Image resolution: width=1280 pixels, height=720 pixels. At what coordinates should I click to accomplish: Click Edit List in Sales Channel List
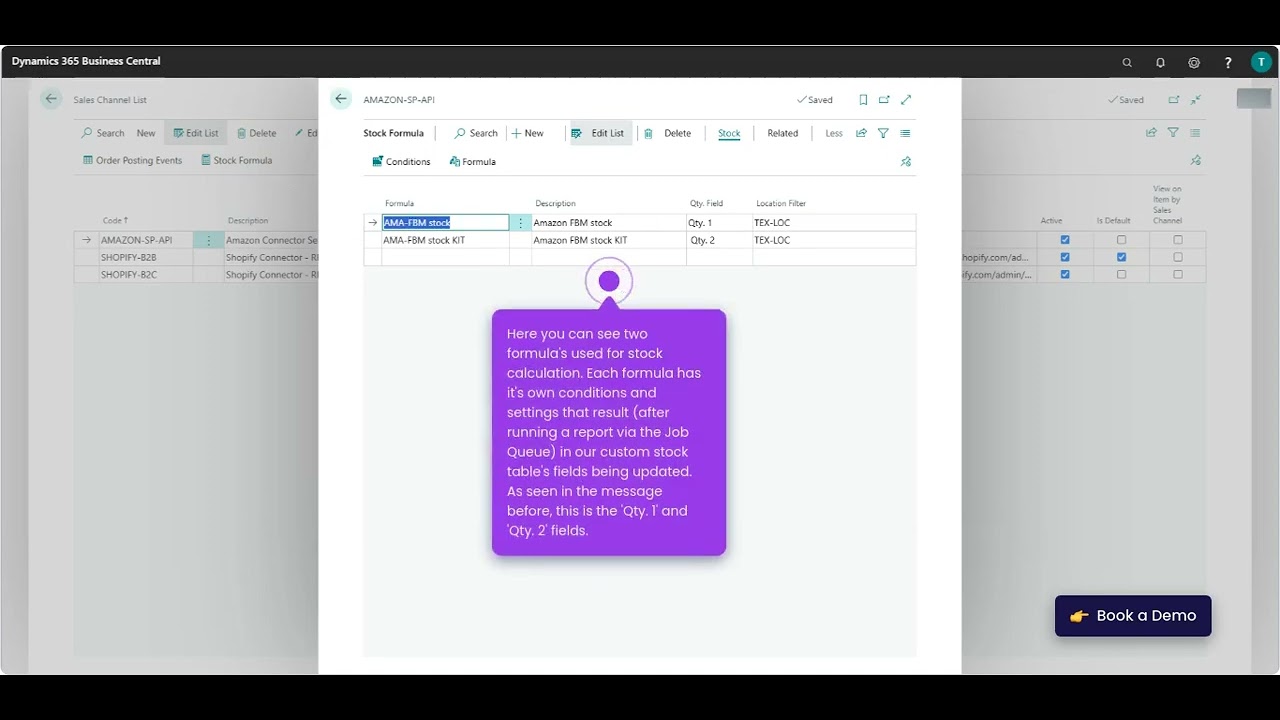tap(195, 133)
